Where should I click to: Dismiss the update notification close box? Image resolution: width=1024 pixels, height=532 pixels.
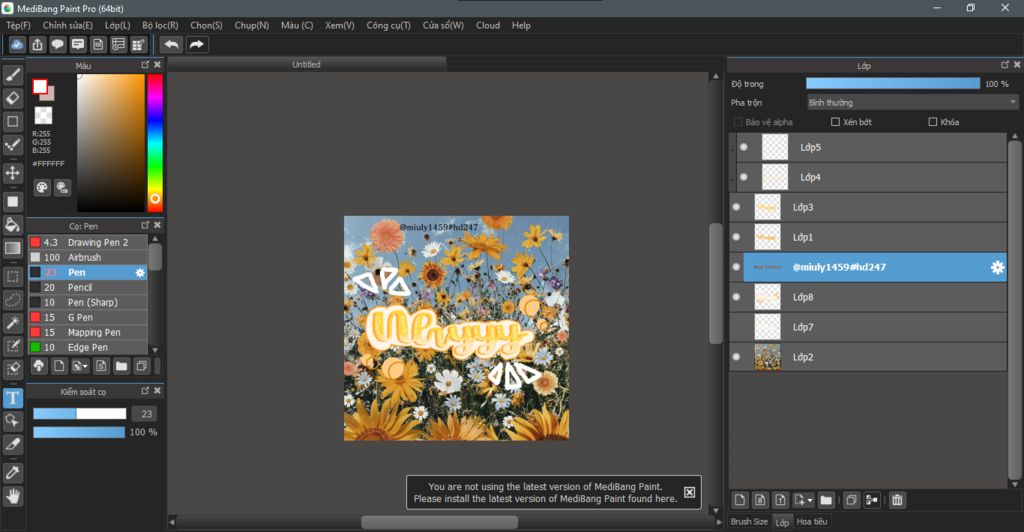coord(690,492)
